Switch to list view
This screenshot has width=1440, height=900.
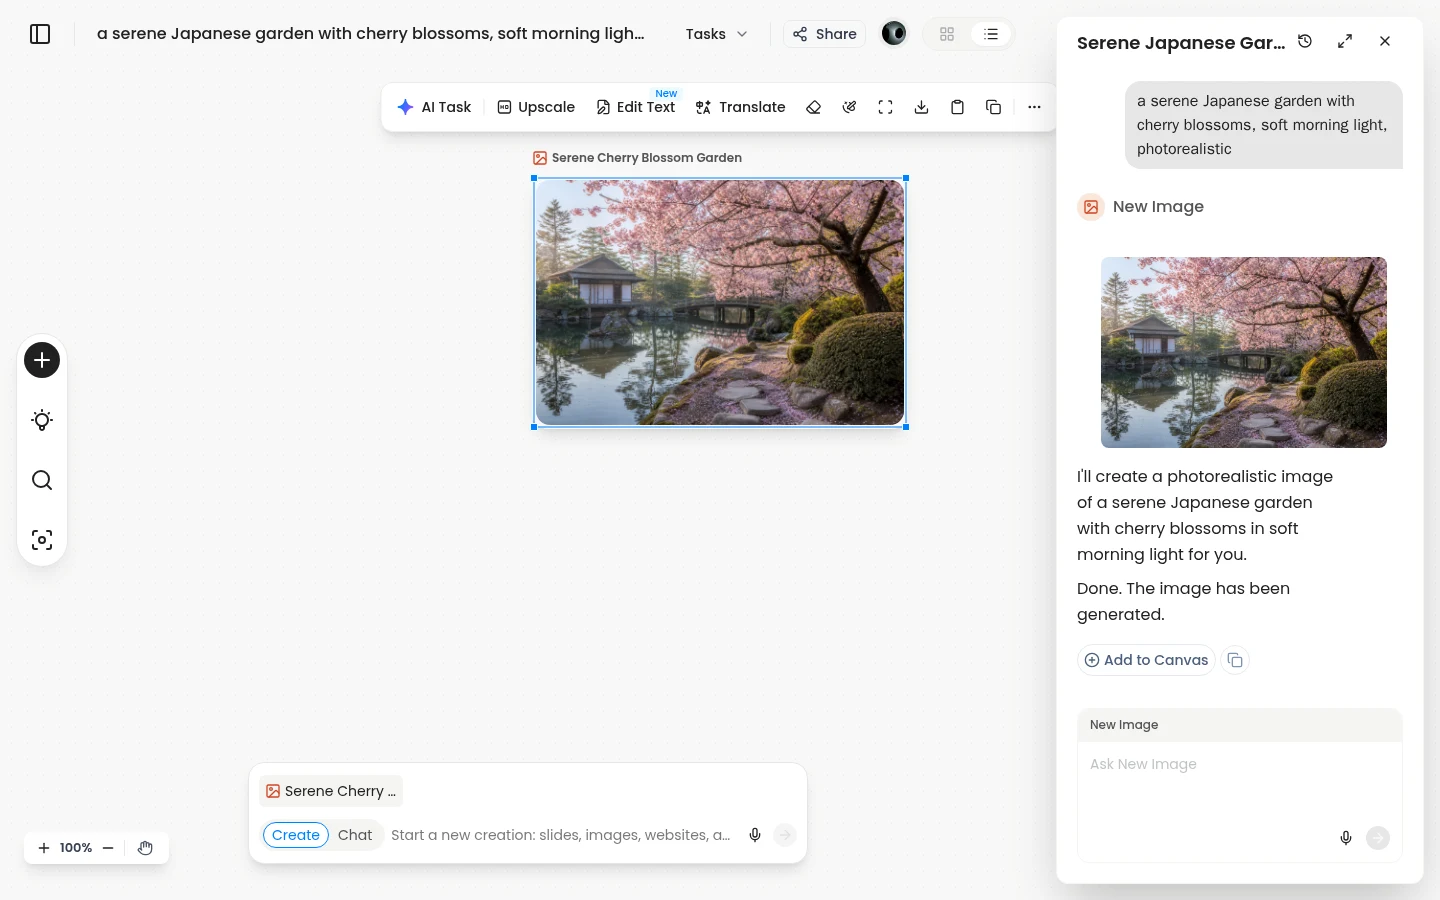coord(991,34)
